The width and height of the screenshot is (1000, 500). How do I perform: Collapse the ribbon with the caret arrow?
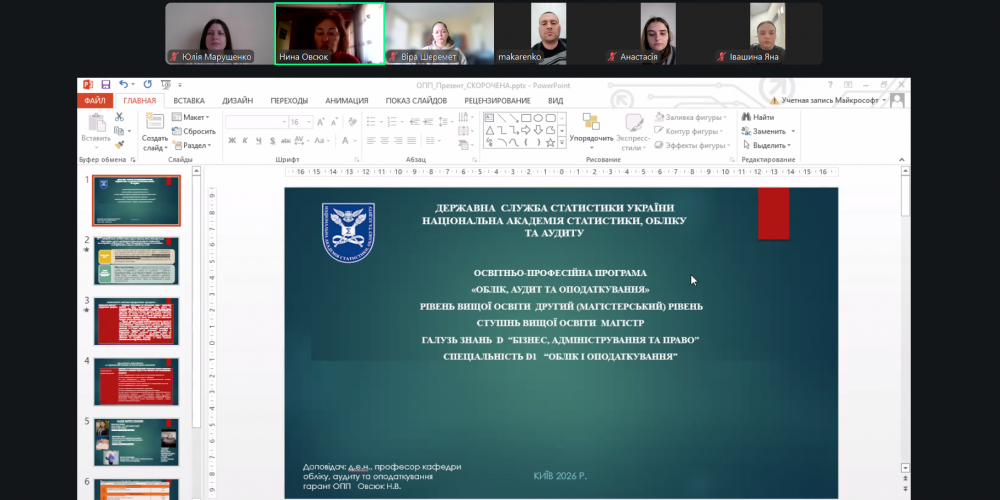coord(901,159)
